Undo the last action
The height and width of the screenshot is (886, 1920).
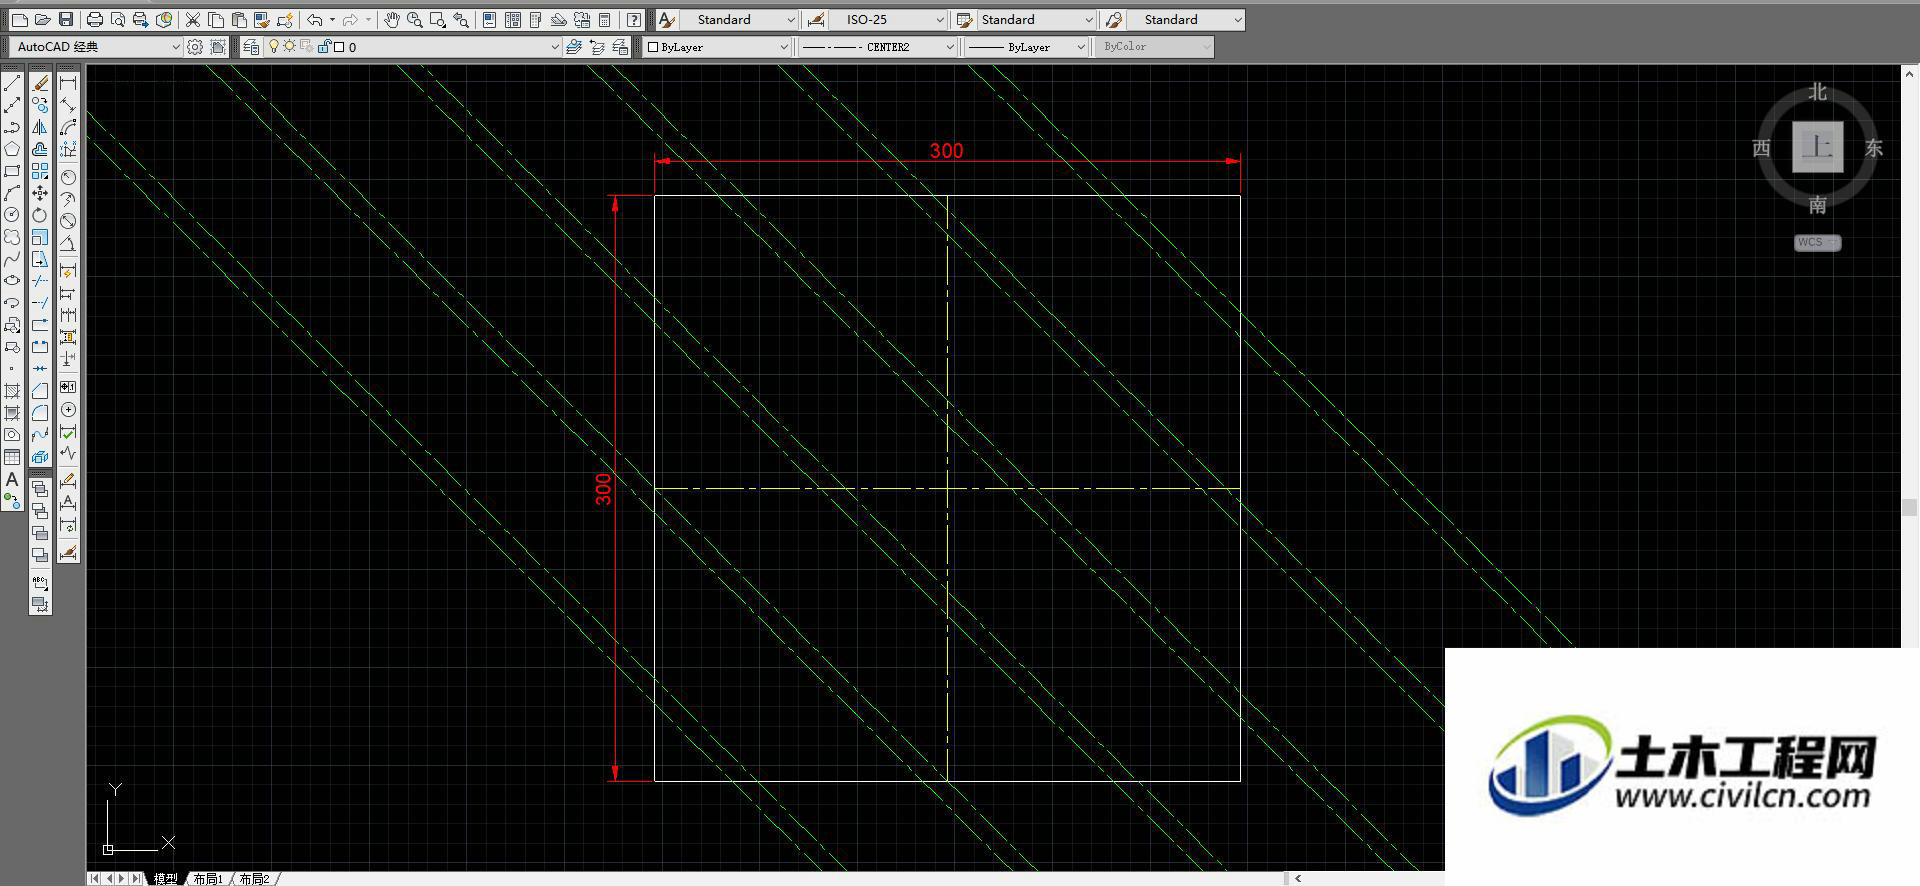pos(315,19)
